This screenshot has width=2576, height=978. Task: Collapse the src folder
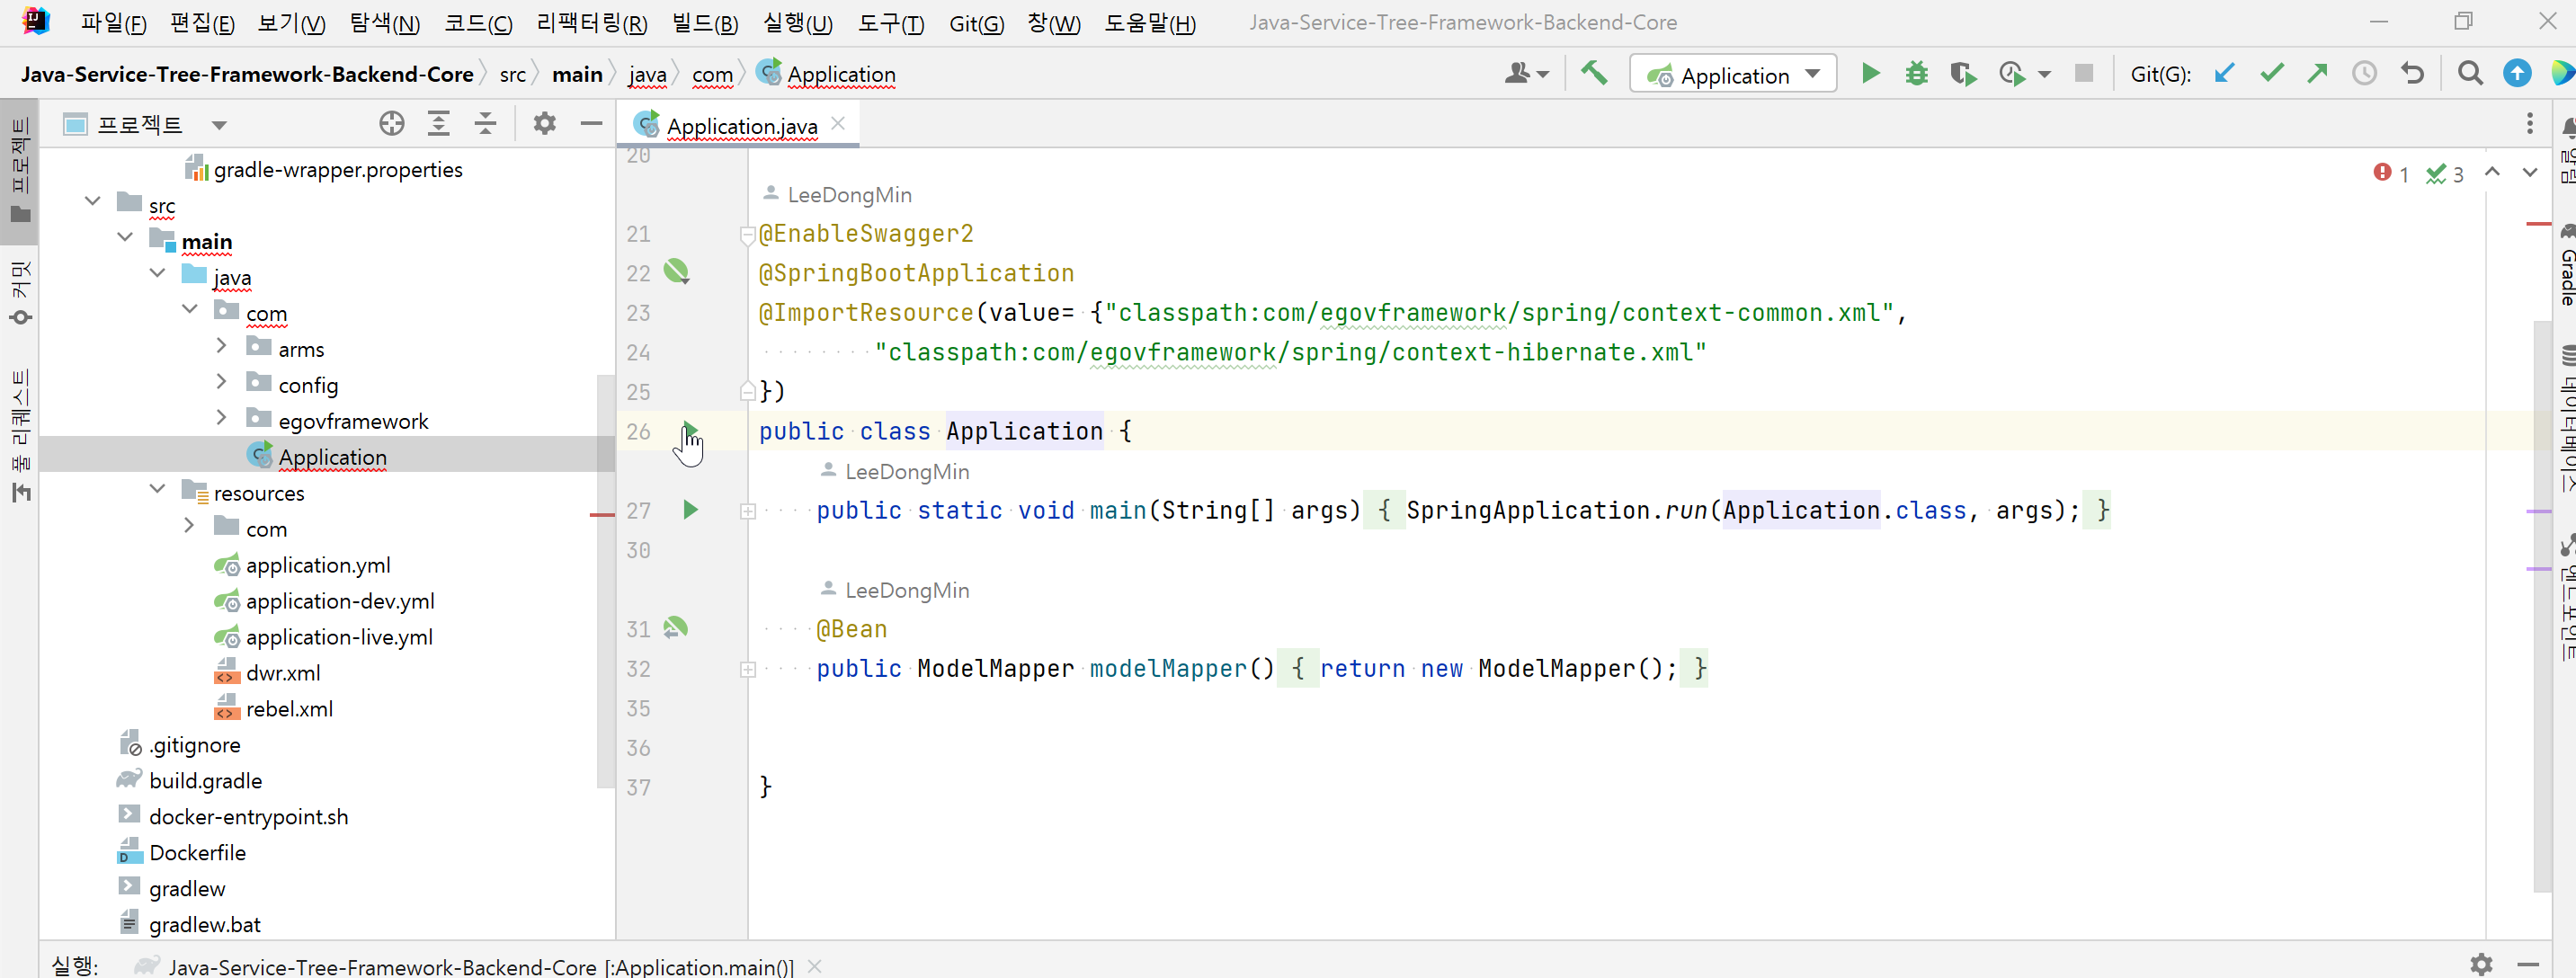[x=93, y=201]
